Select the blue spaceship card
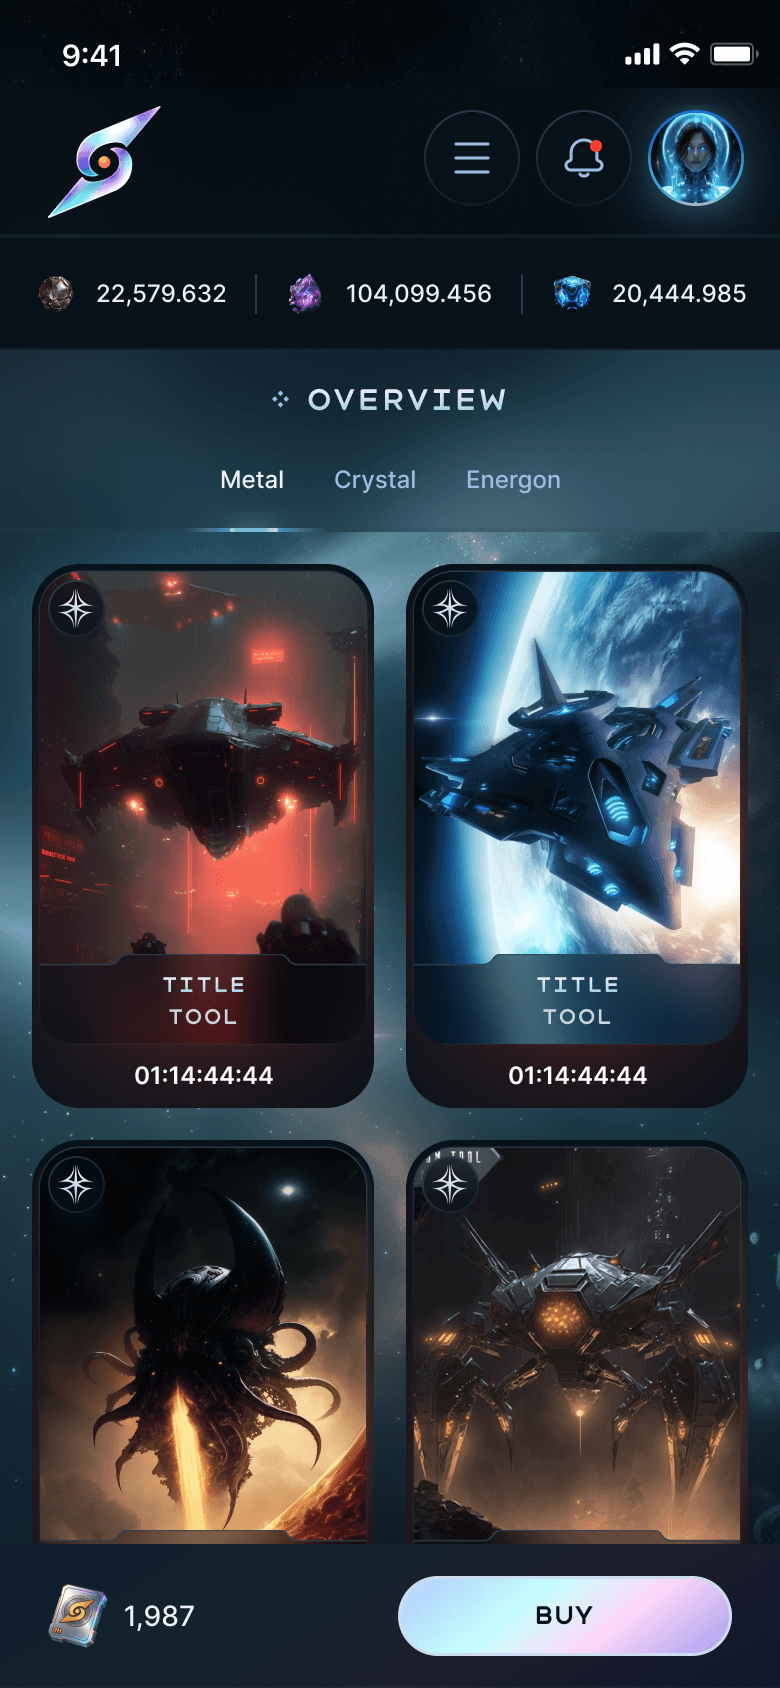The height and width of the screenshot is (1688, 780). (577, 836)
